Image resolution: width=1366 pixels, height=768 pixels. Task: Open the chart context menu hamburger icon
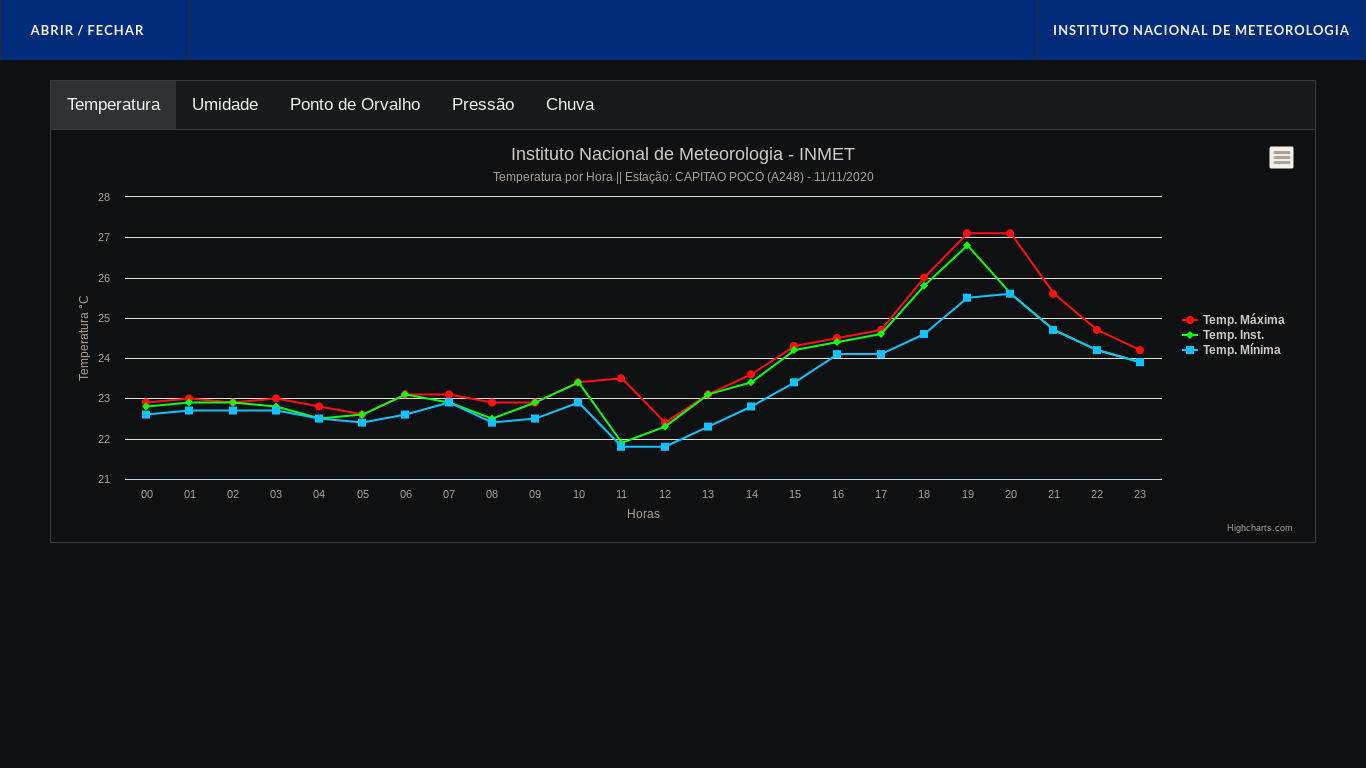pos(1281,158)
